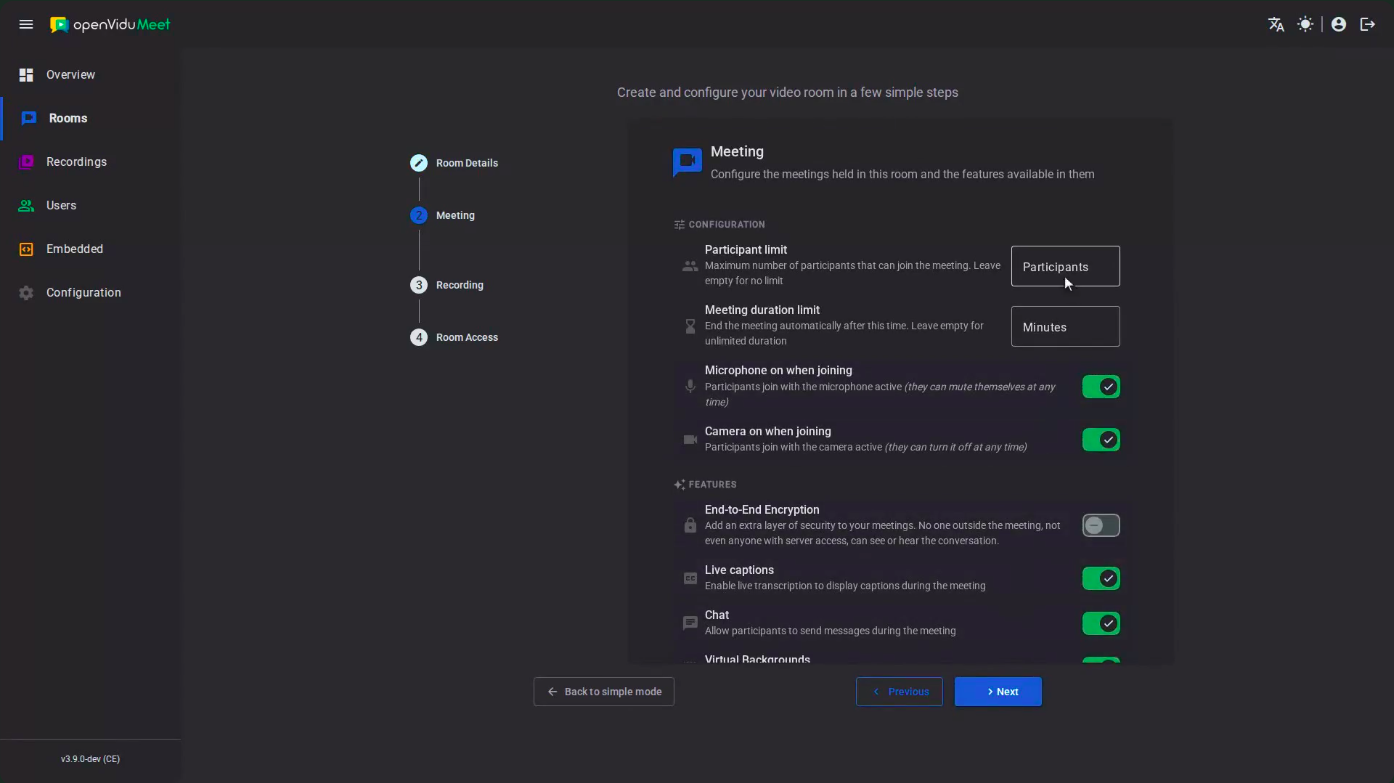Click the Next button
Image resolution: width=1394 pixels, height=783 pixels.
998,692
